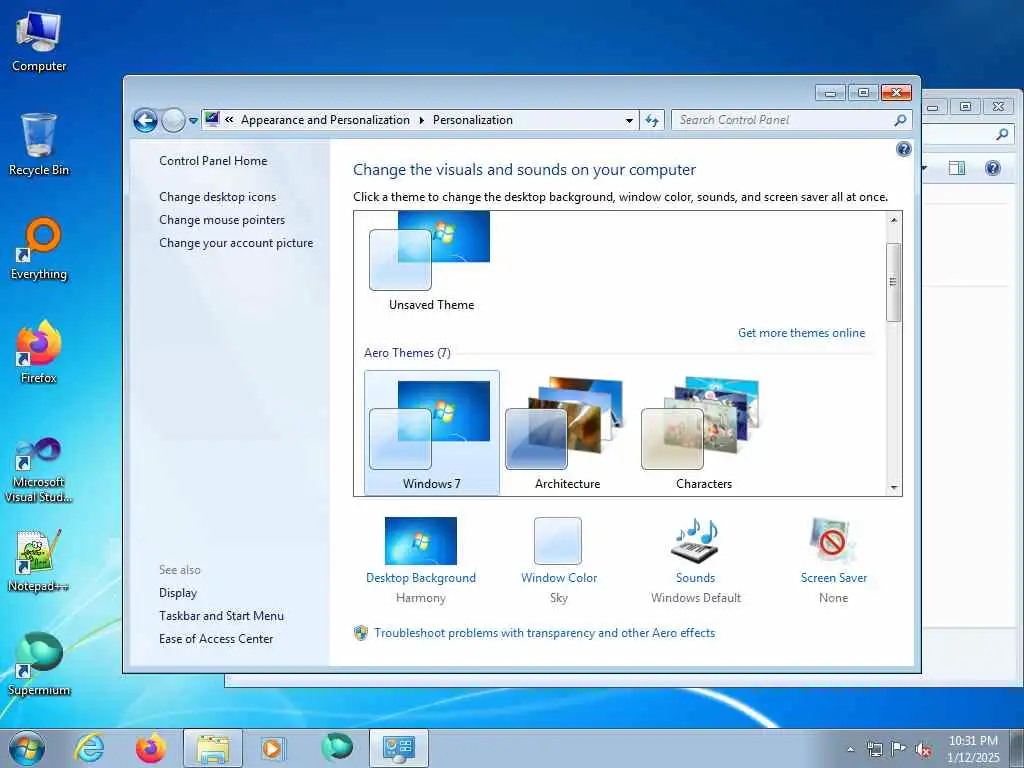
Task: Click the Screen Saver None icon
Action: (832, 541)
